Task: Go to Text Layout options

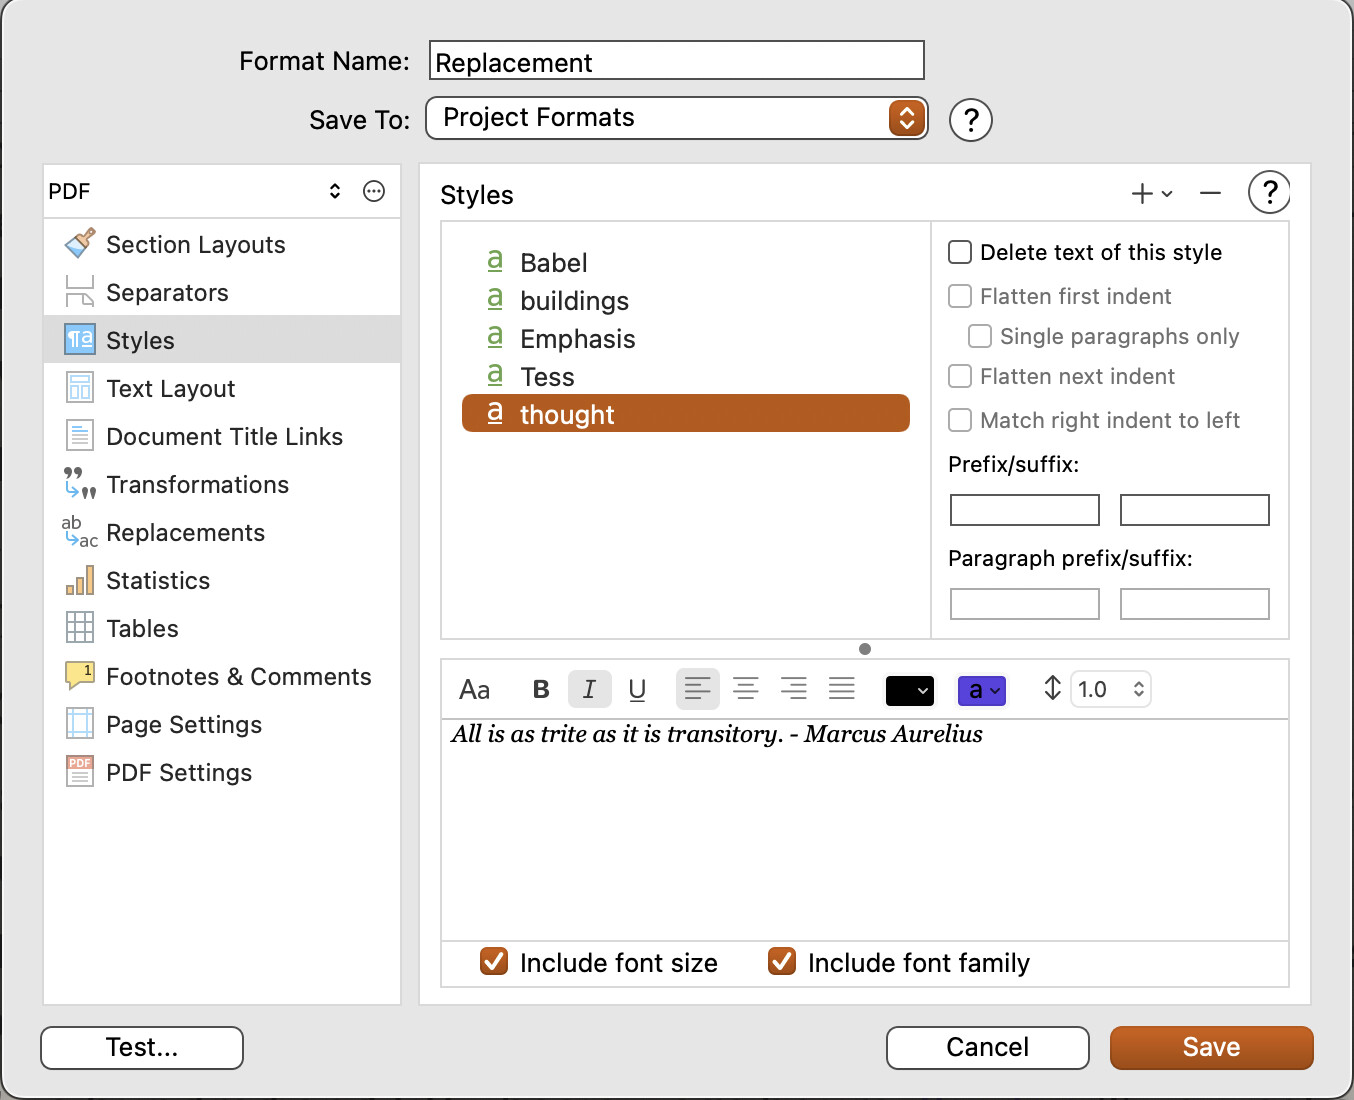Action: click(222, 389)
